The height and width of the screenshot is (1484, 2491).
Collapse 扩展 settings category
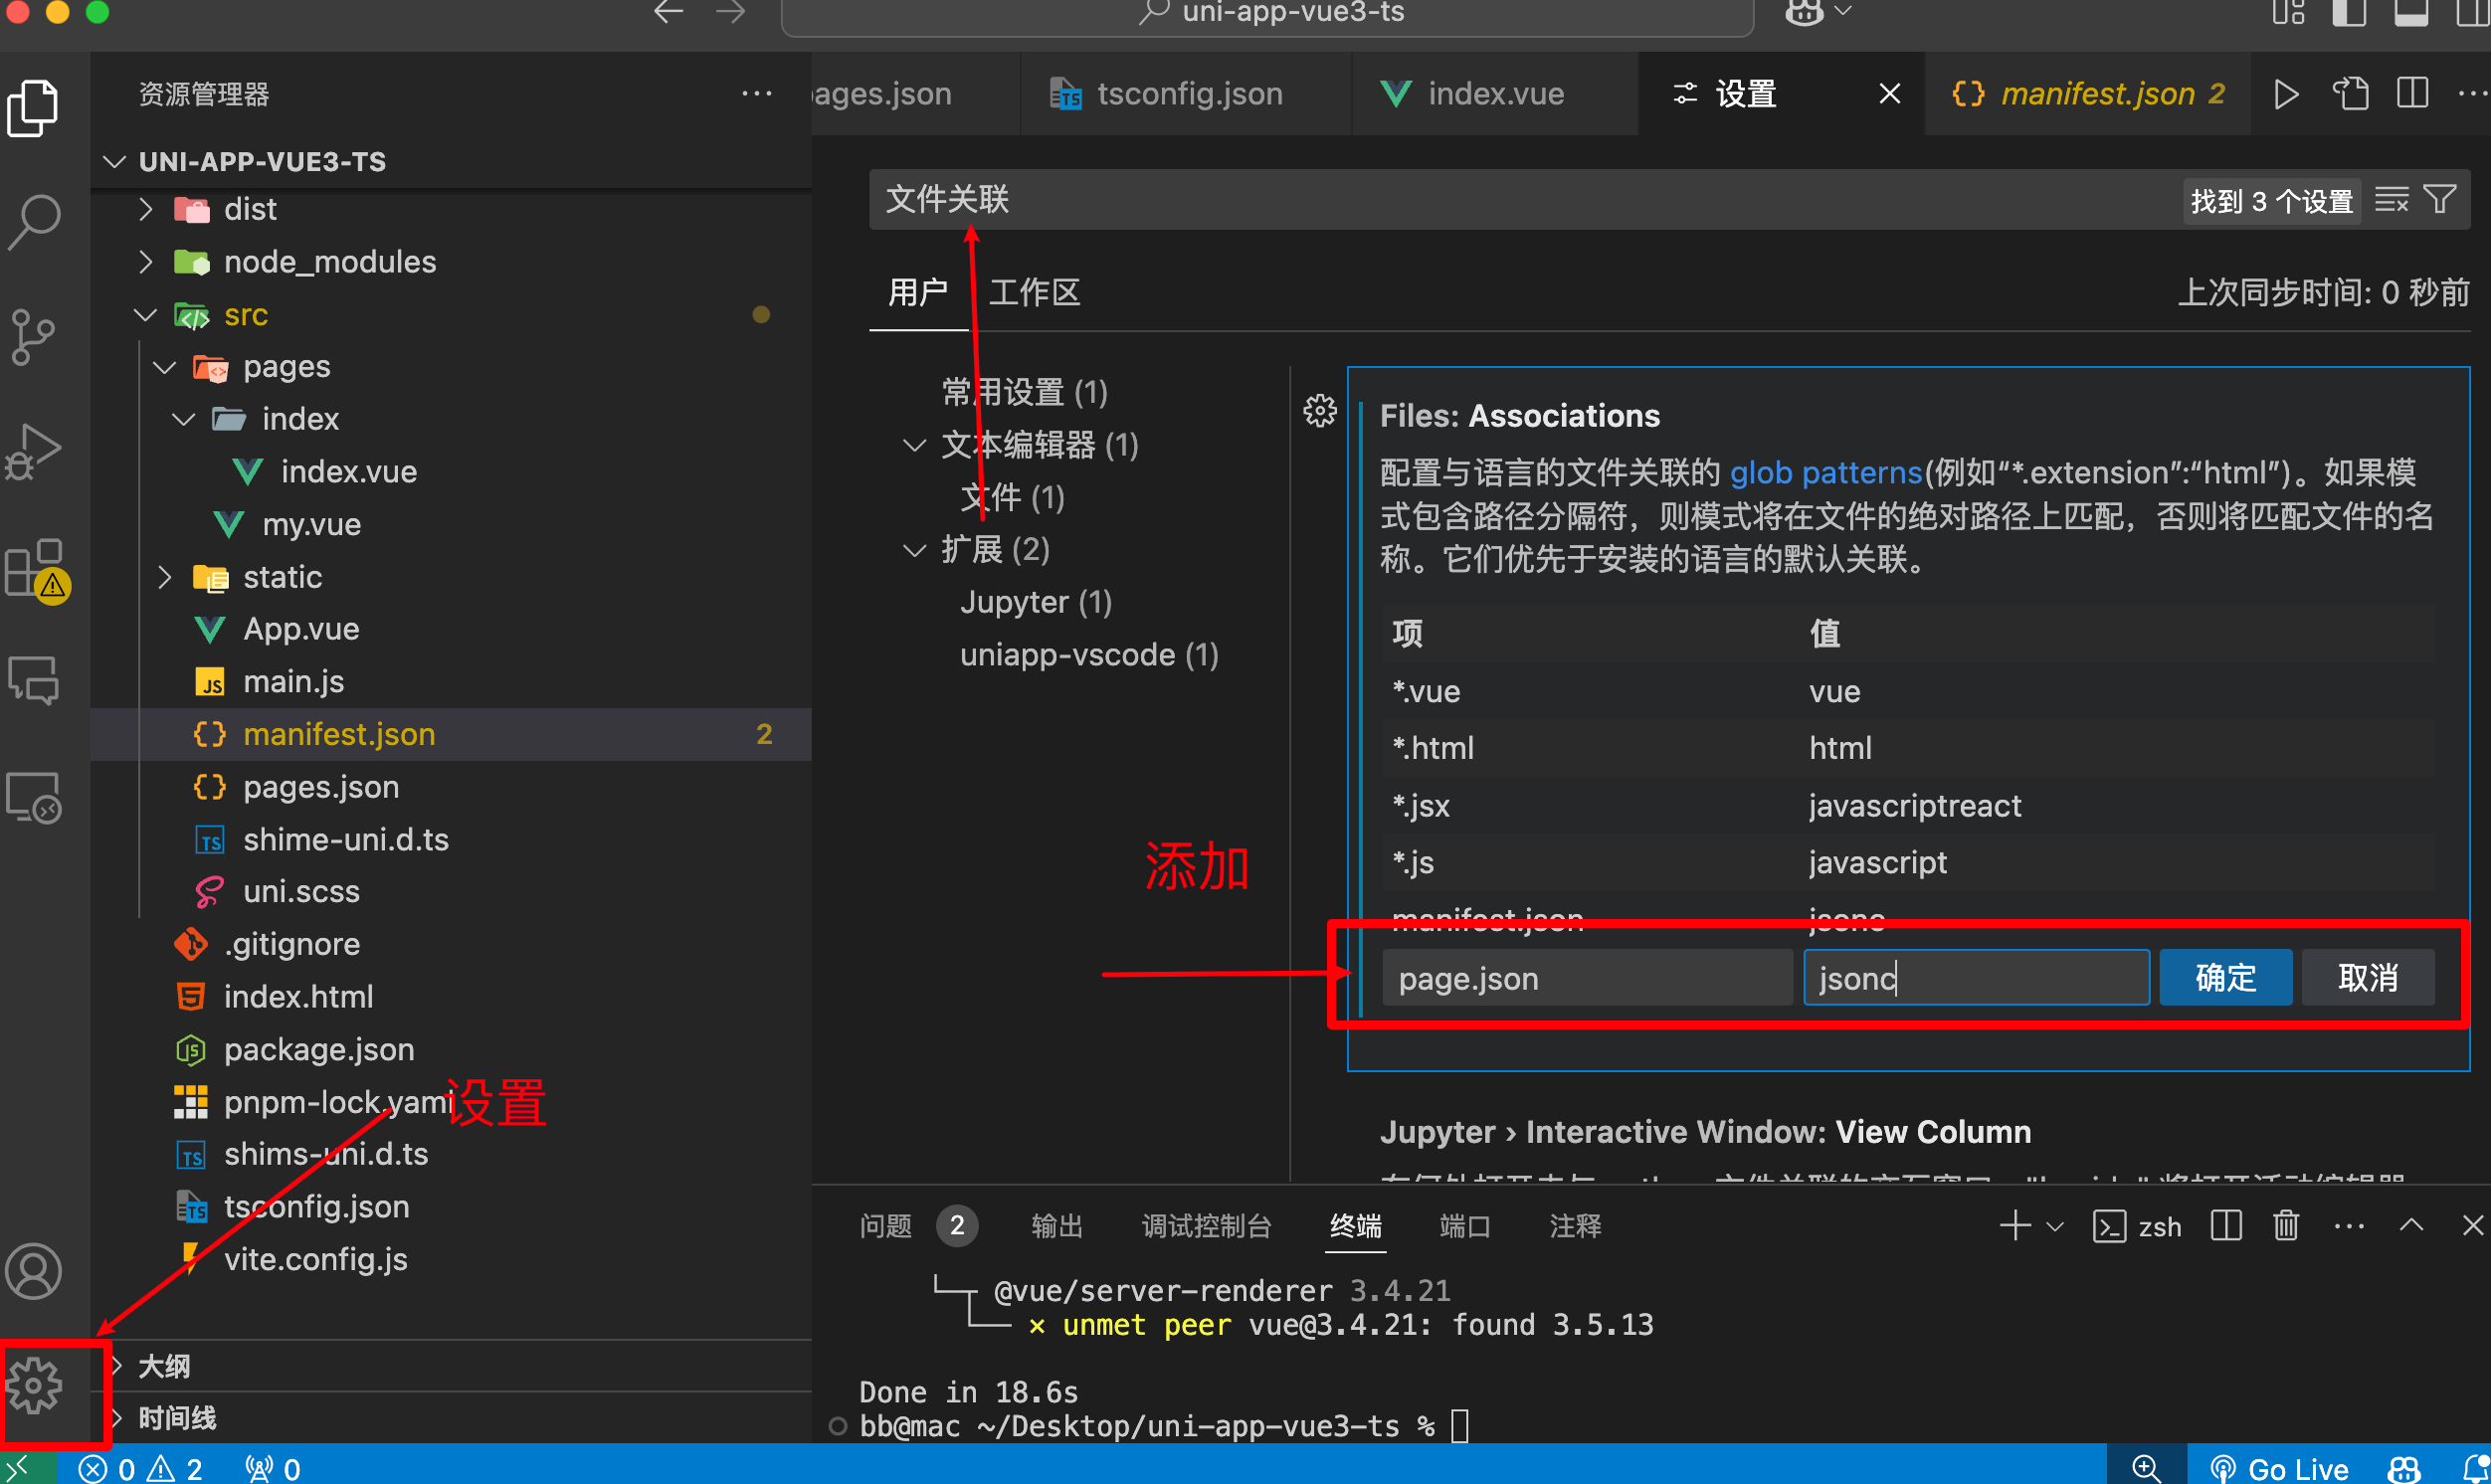pyautogui.click(x=914, y=550)
